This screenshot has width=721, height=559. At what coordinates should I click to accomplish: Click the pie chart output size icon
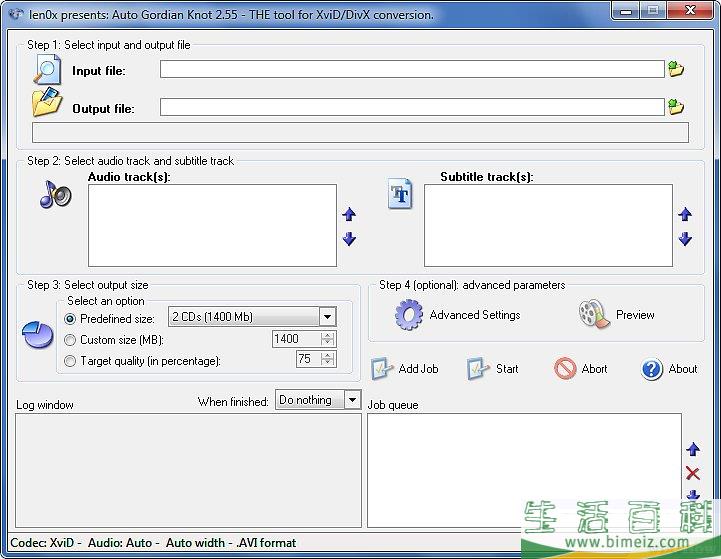pyautogui.click(x=38, y=335)
